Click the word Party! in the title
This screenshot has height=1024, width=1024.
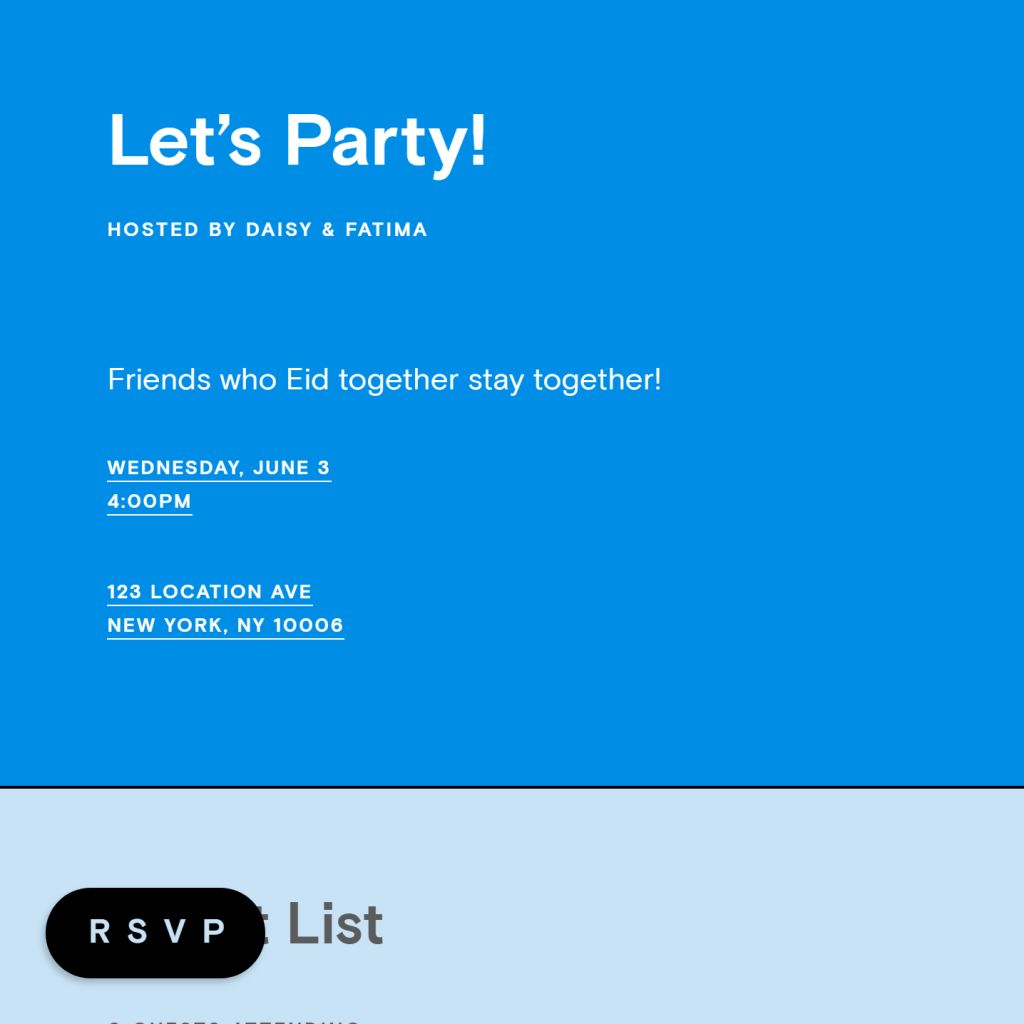pyautogui.click(x=386, y=140)
